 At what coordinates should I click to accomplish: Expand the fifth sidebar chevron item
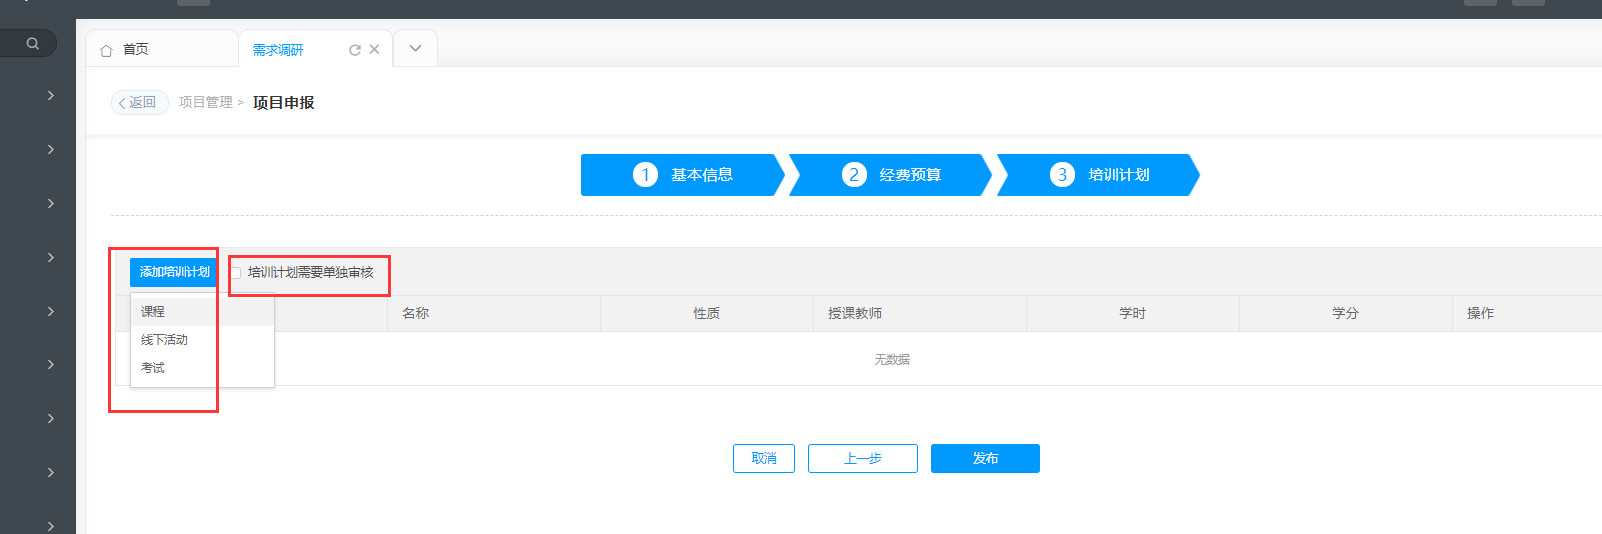(x=51, y=311)
